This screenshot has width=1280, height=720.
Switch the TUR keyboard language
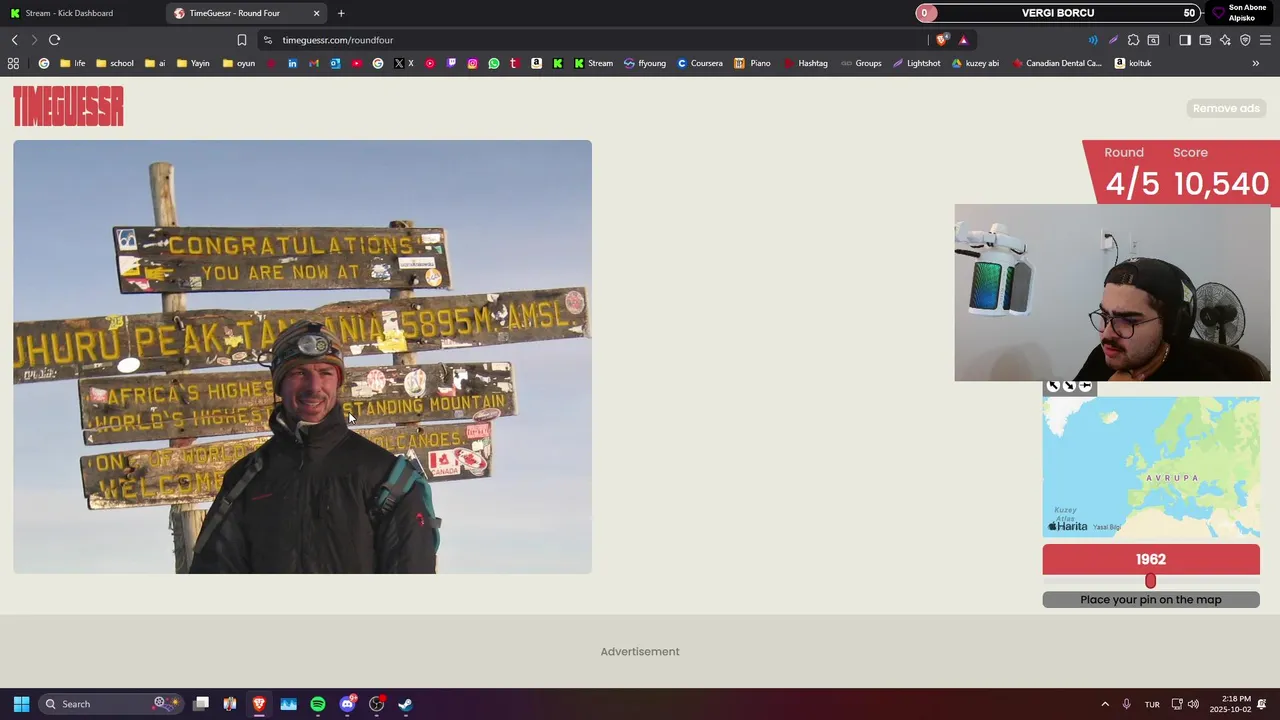[x=1152, y=704]
